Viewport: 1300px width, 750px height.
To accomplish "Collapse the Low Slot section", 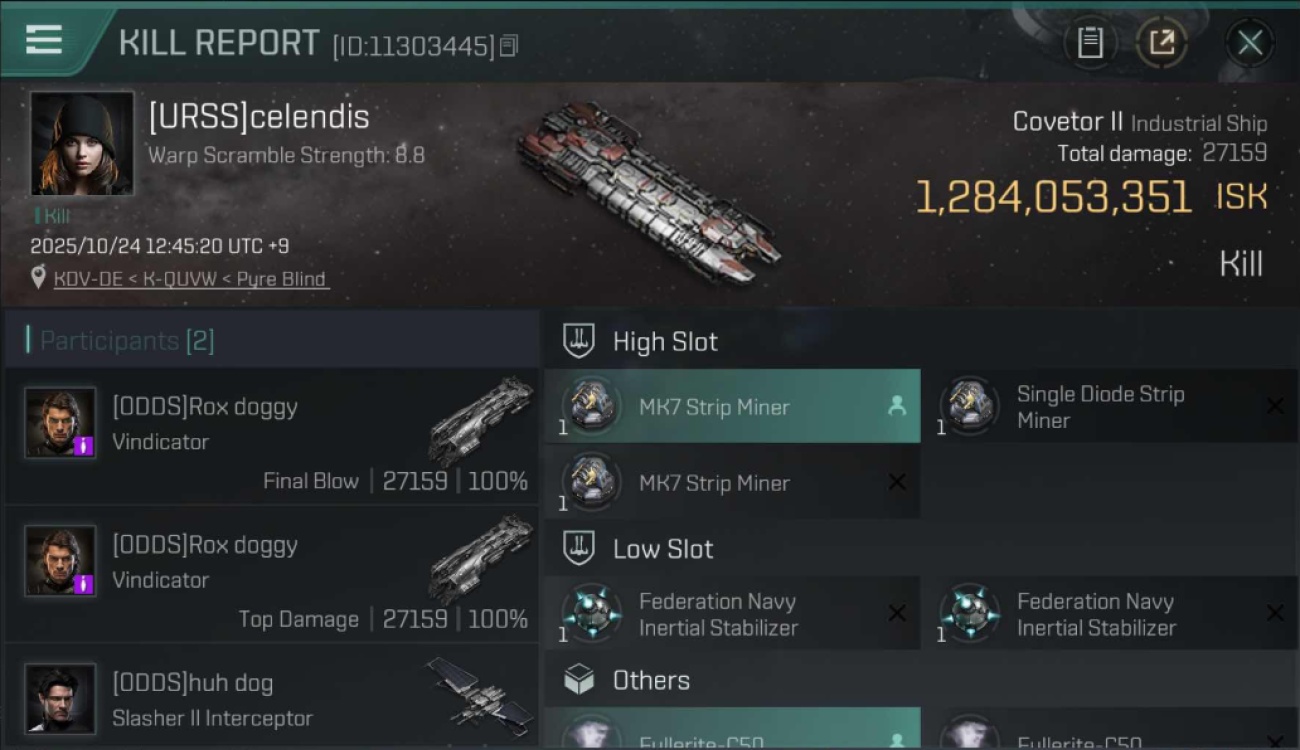I will point(662,549).
